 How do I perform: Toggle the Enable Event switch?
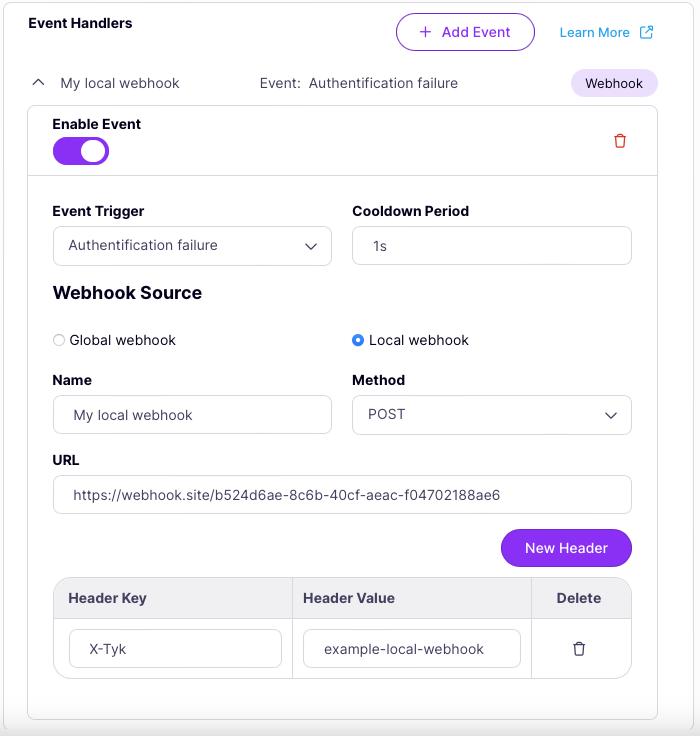pyautogui.click(x=81, y=151)
